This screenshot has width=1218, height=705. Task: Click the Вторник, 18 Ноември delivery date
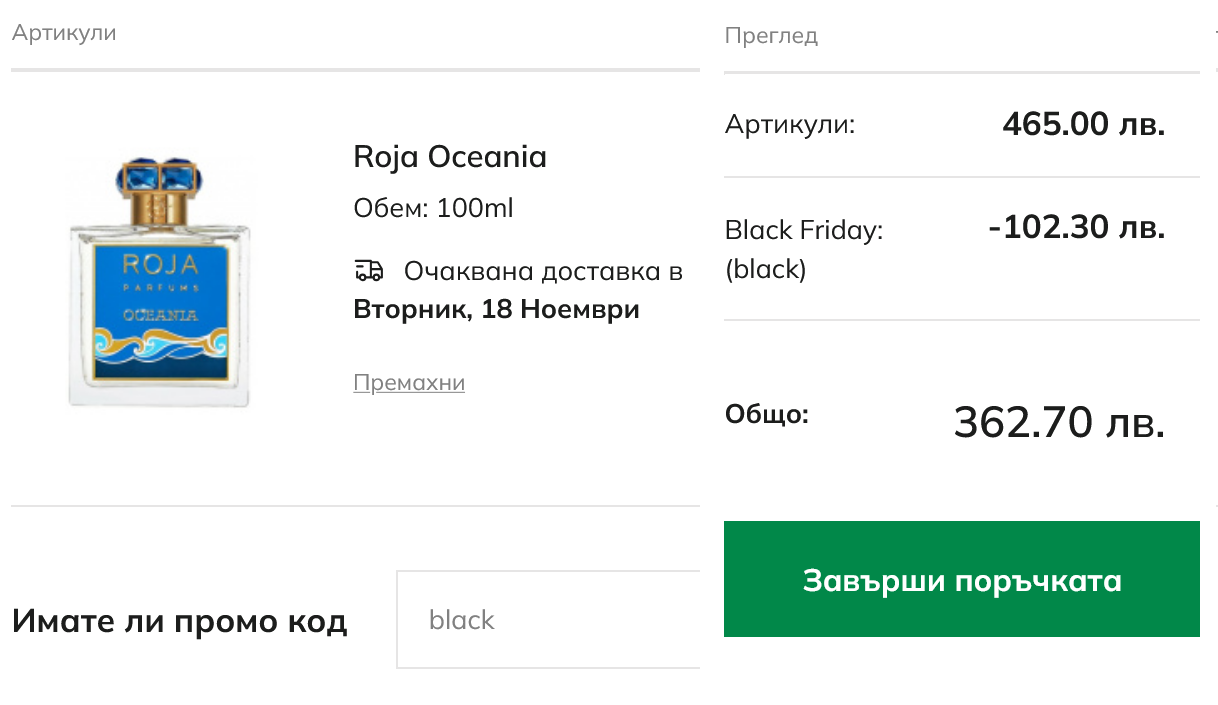pyautogui.click(x=496, y=309)
